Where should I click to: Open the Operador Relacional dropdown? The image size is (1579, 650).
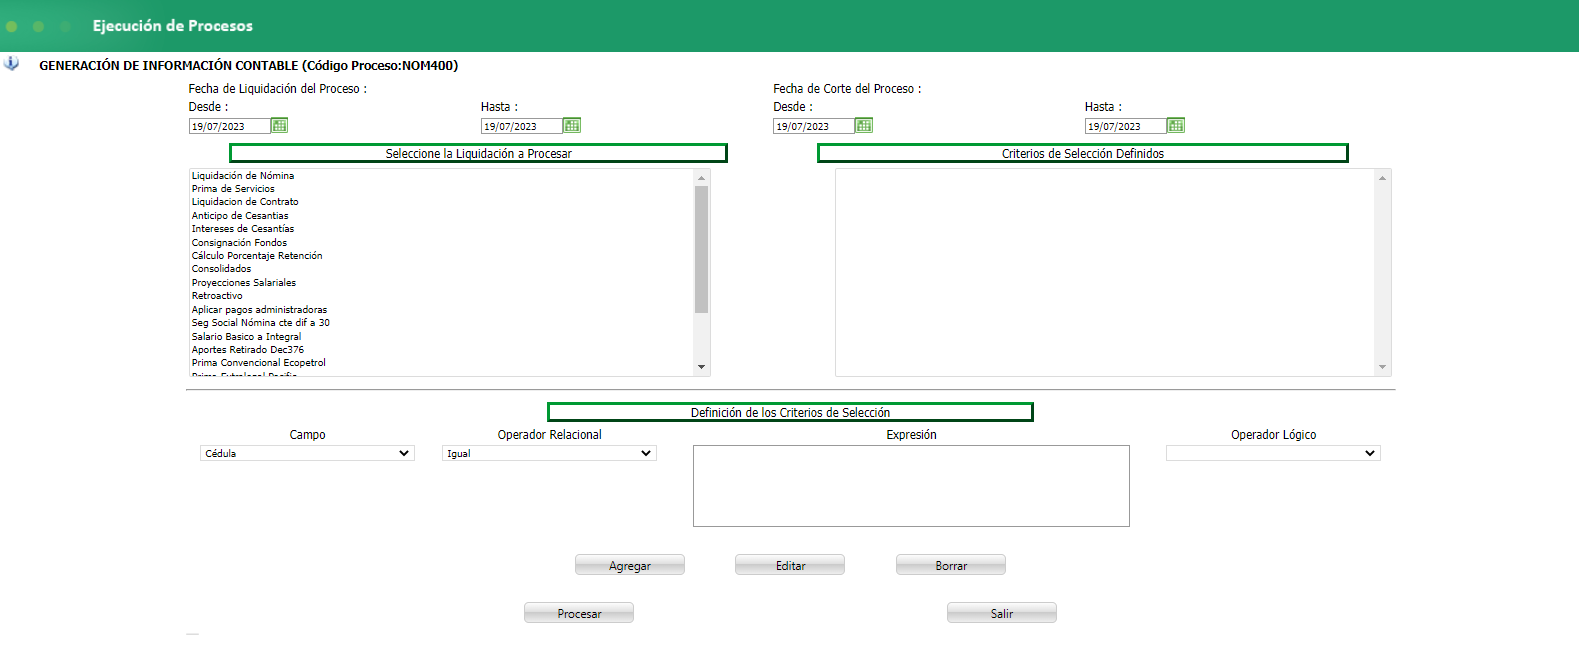point(549,453)
